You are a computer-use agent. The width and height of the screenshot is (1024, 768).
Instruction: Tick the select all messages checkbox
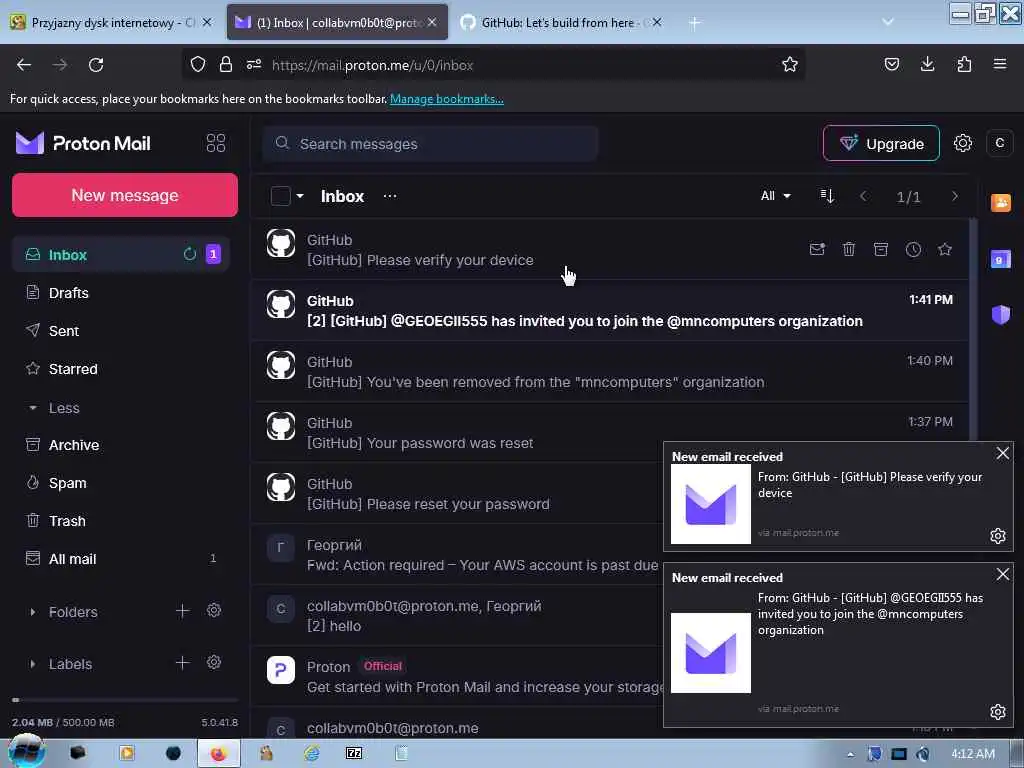(280, 196)
